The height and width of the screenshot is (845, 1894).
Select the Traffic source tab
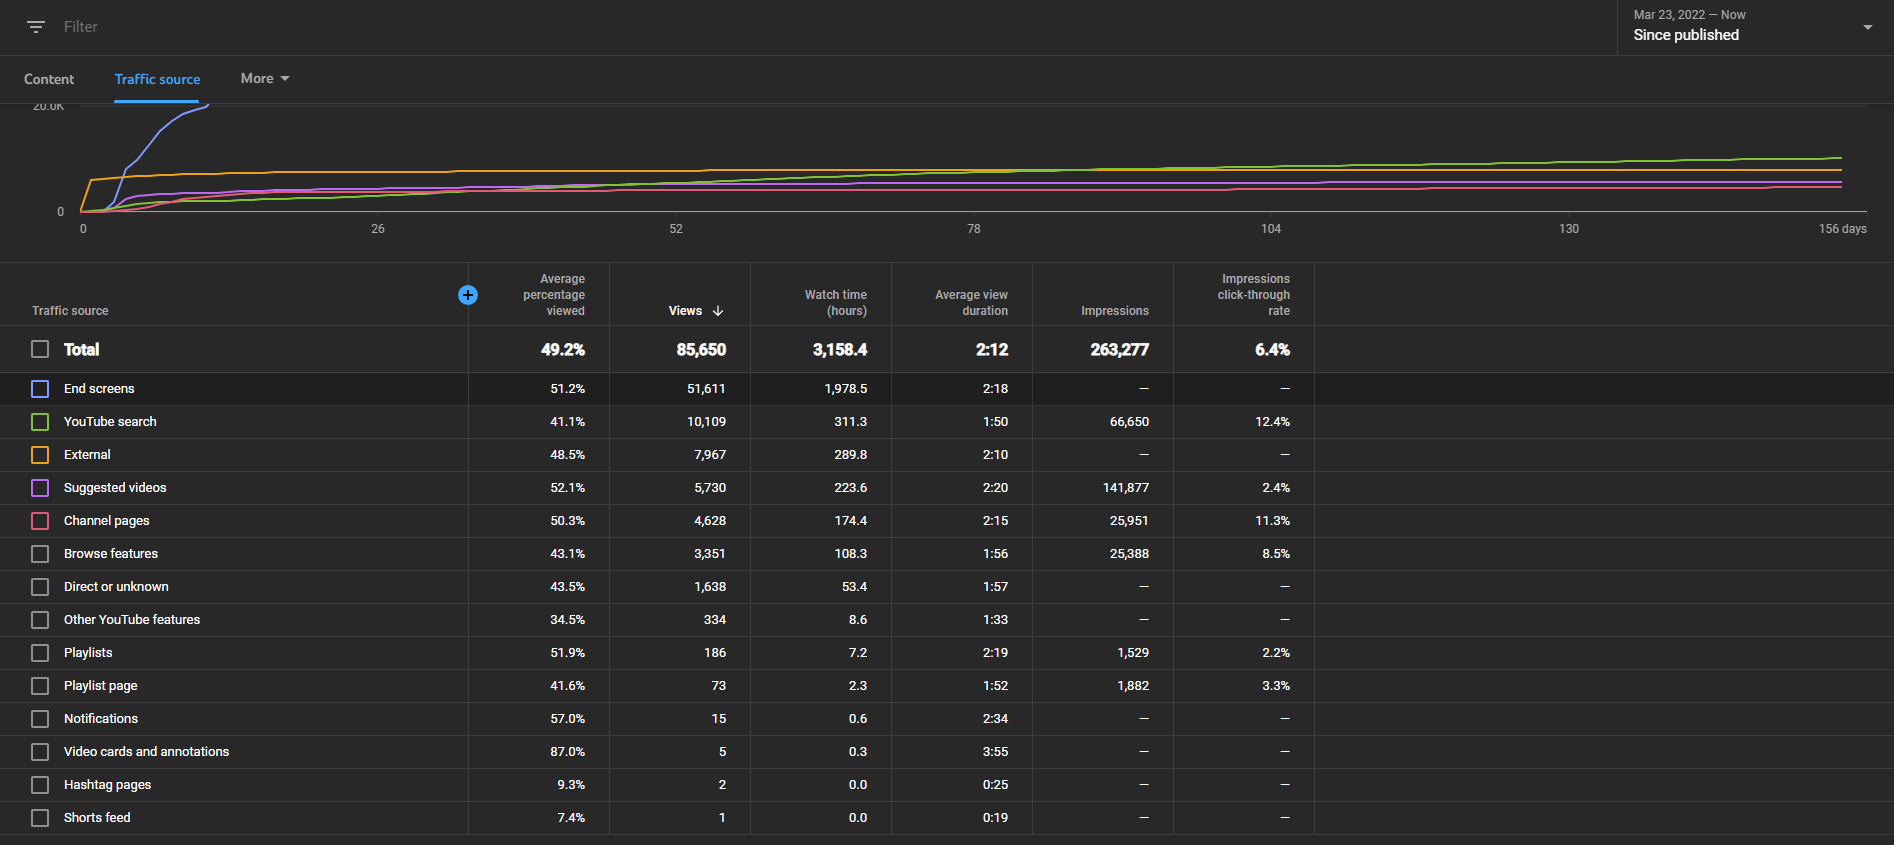click(157, 79)
